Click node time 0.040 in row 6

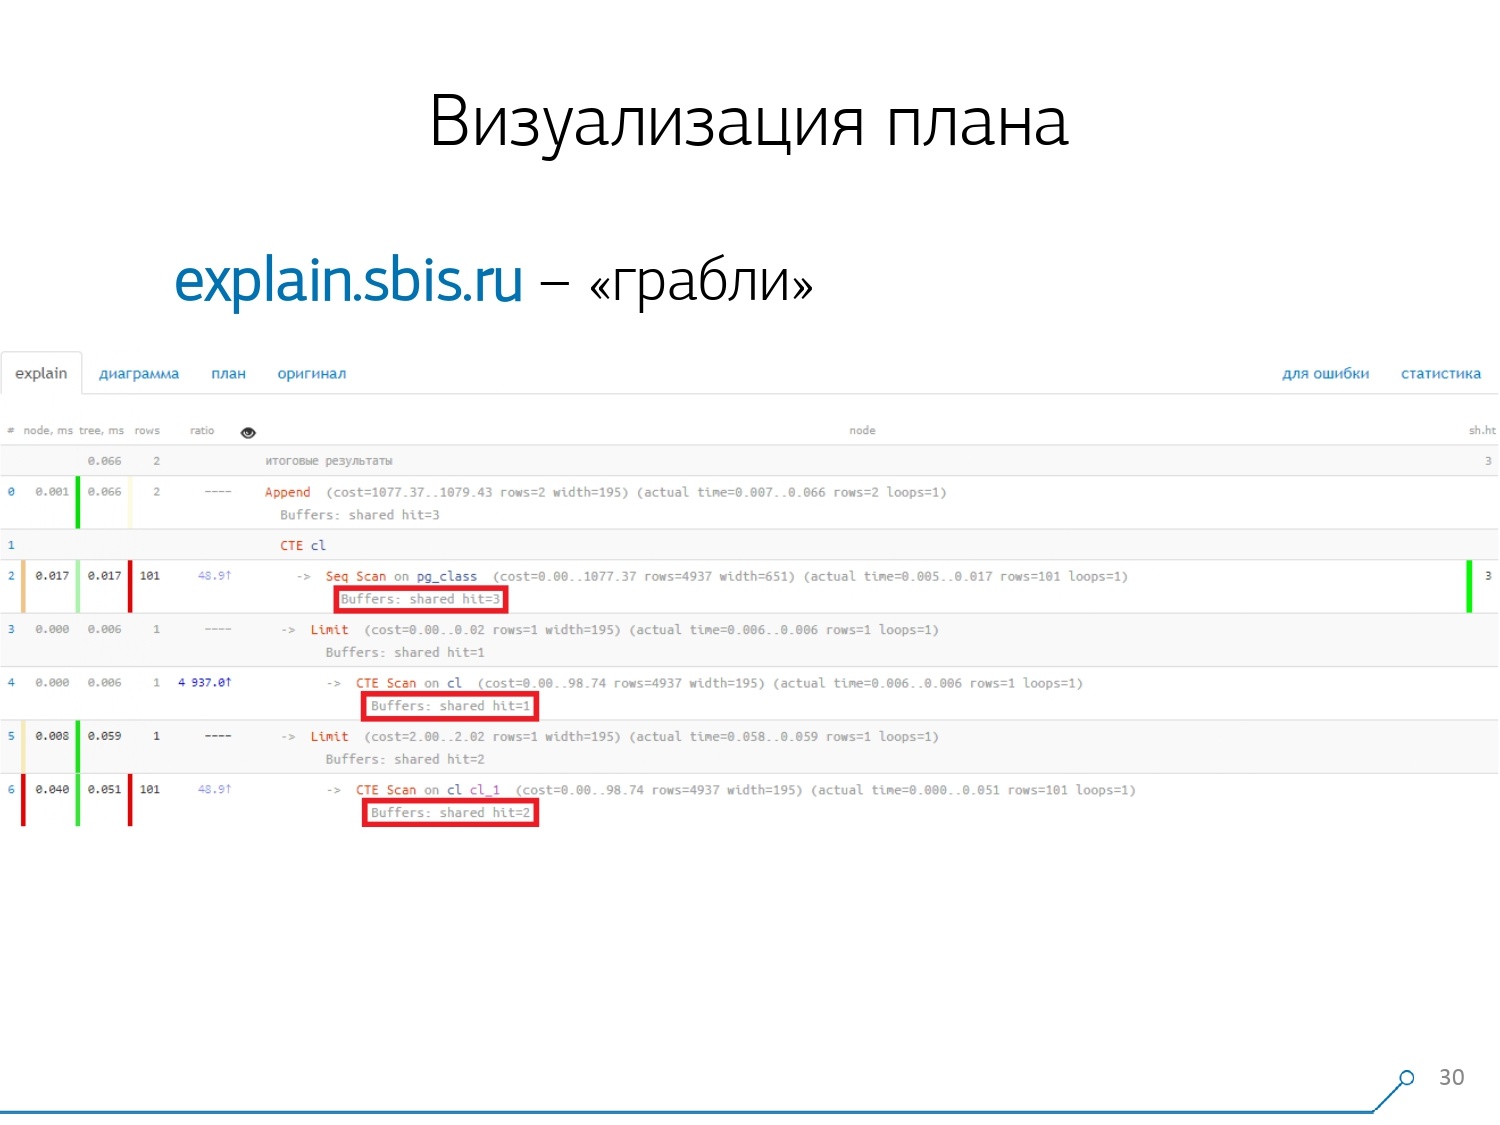pos(52,790)
